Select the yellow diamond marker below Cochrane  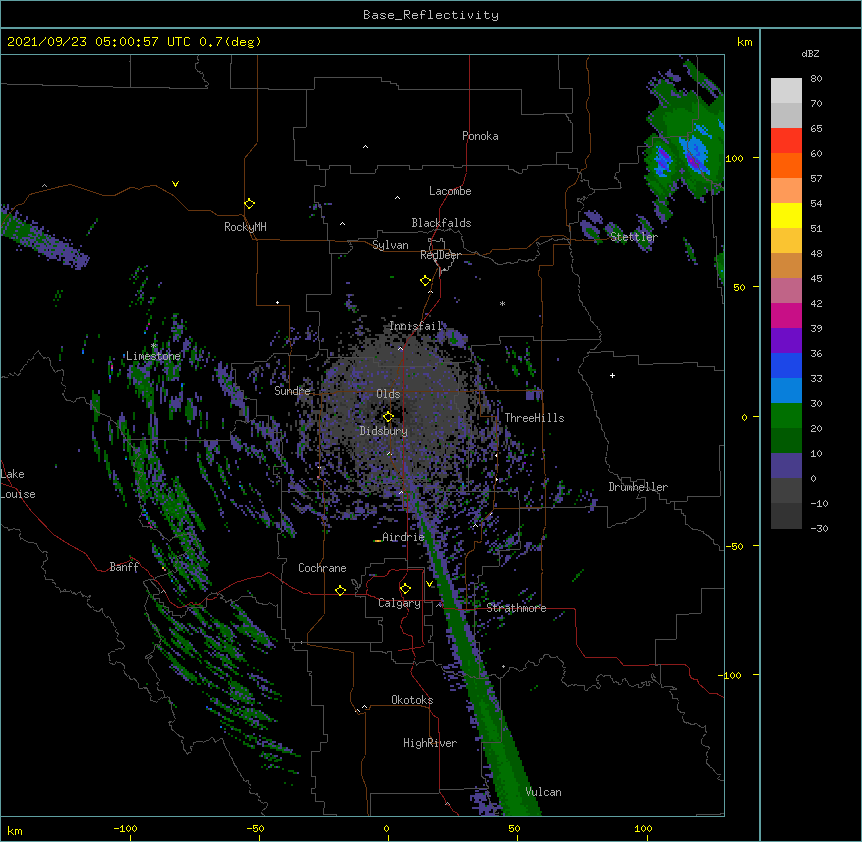[340, 590]
